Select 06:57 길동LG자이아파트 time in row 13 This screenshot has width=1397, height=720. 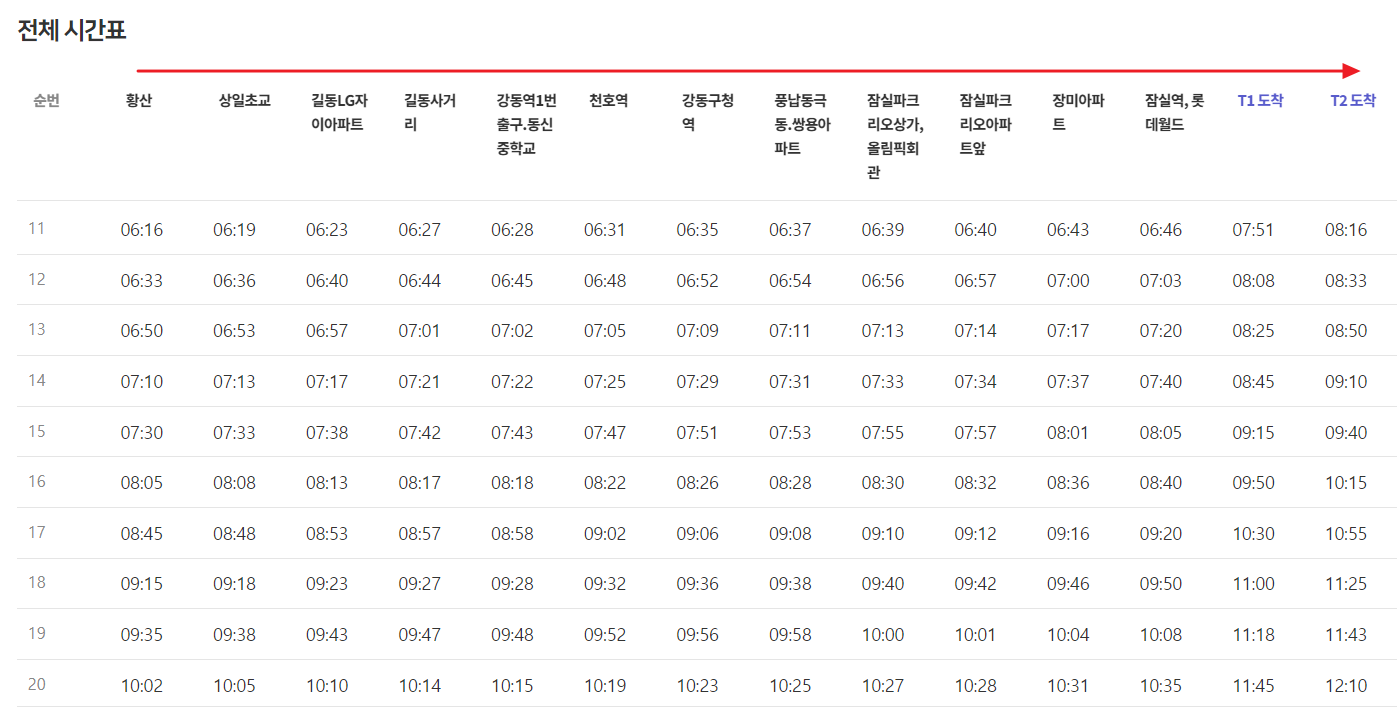tap(327, 331)
